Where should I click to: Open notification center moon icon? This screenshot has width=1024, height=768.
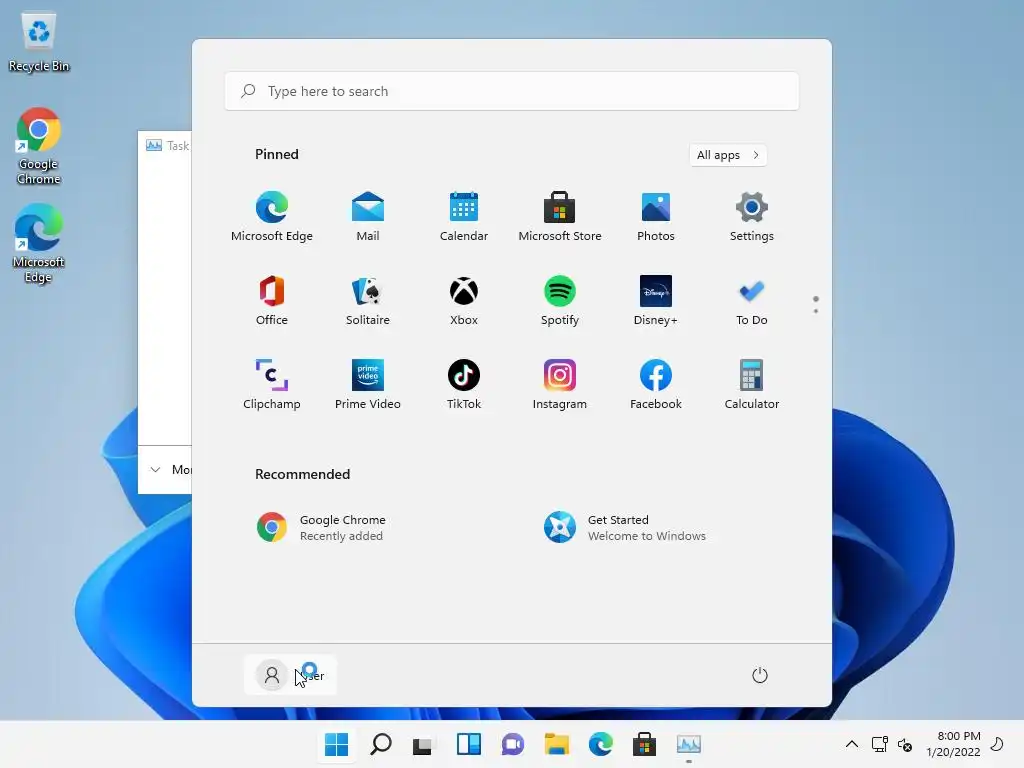click(997, 744)
